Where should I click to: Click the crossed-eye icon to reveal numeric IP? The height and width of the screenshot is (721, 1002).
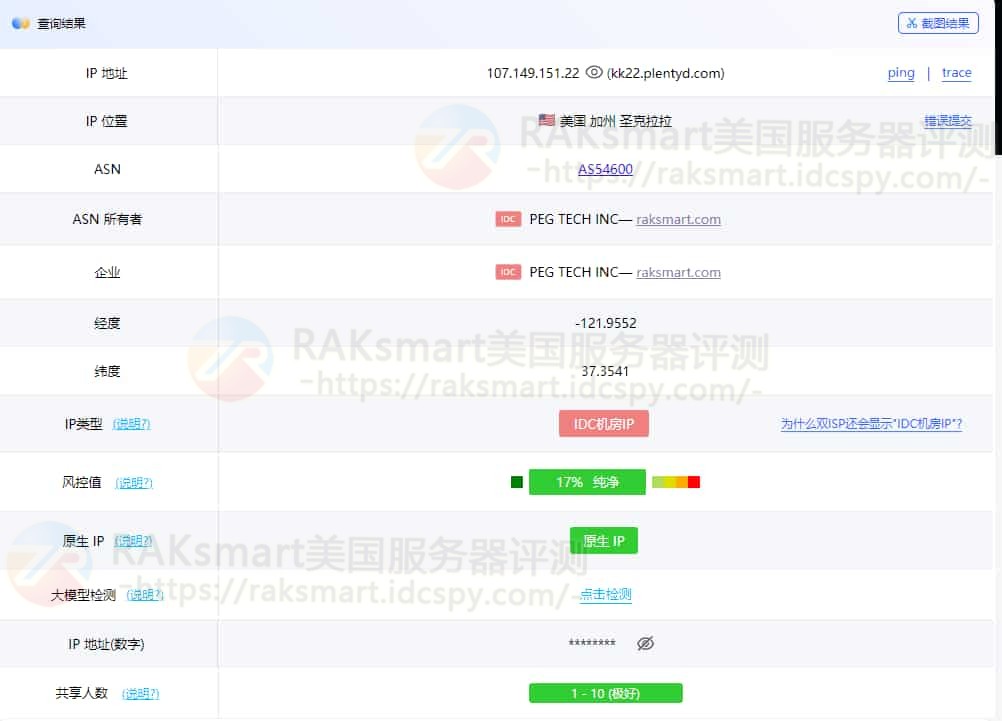click(x=645, y=644)
